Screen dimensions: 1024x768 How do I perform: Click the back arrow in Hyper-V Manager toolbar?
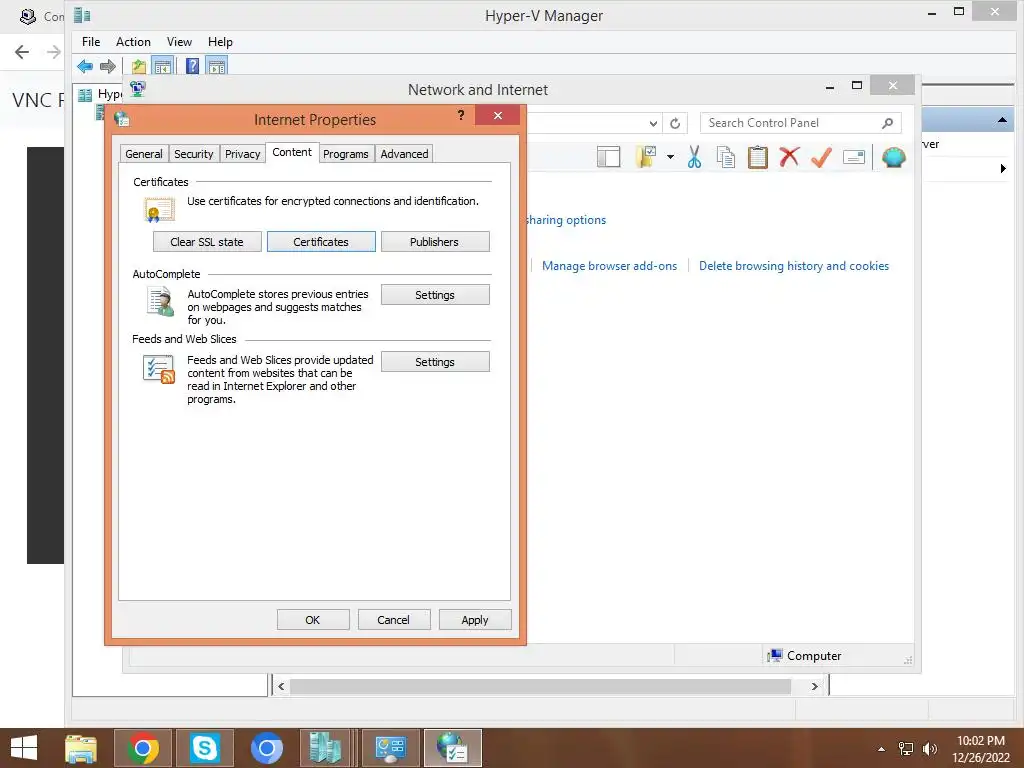pos(85,66)
